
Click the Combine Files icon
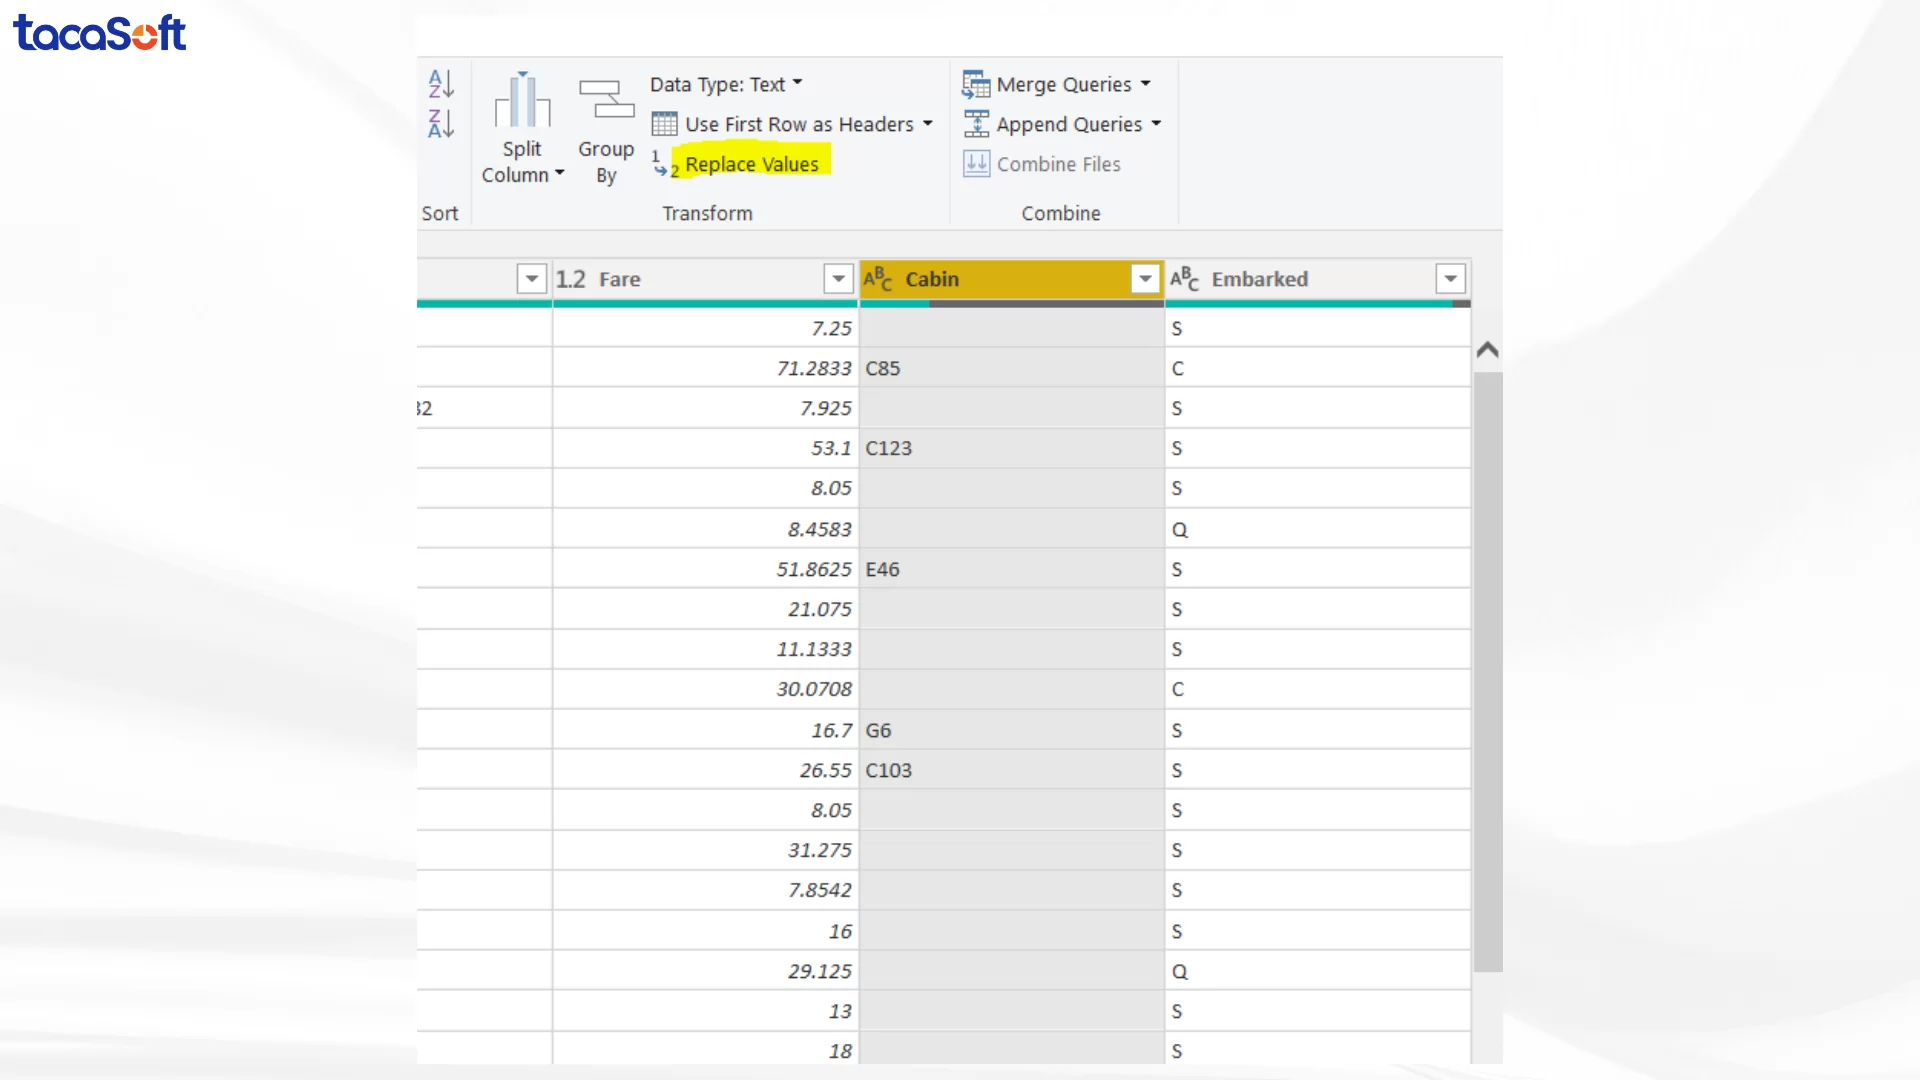pyautogui.click(x=976, y=163)
